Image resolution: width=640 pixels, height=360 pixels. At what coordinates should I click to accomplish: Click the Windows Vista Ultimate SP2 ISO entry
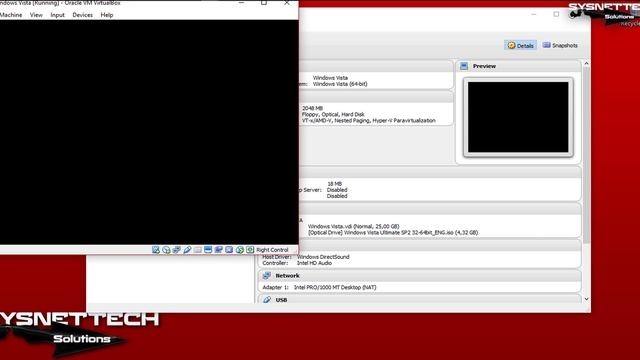[x=393, y=232]
